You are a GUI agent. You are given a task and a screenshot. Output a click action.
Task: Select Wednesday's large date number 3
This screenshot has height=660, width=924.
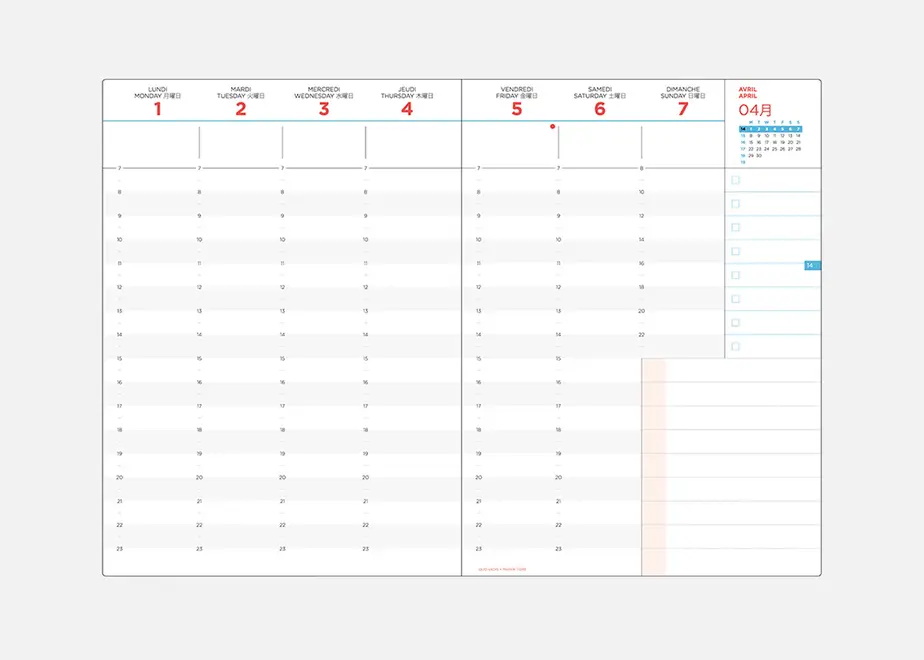pos(324,109)
